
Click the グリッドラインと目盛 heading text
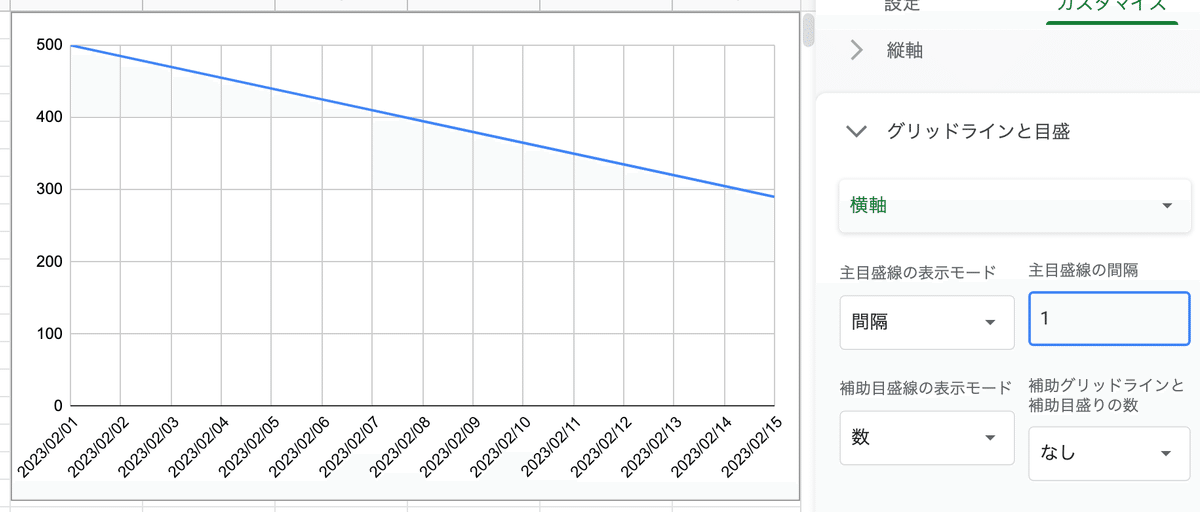978,131
